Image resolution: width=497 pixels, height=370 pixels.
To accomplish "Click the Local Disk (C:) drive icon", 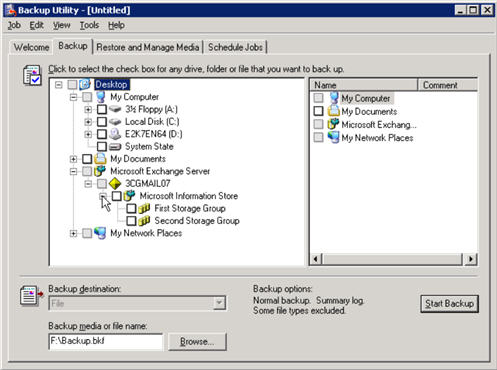I will click(x=115, y=122).
